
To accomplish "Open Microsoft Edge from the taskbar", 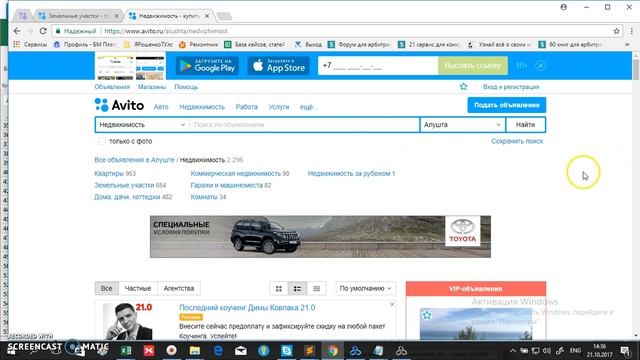I will (218, 351).
